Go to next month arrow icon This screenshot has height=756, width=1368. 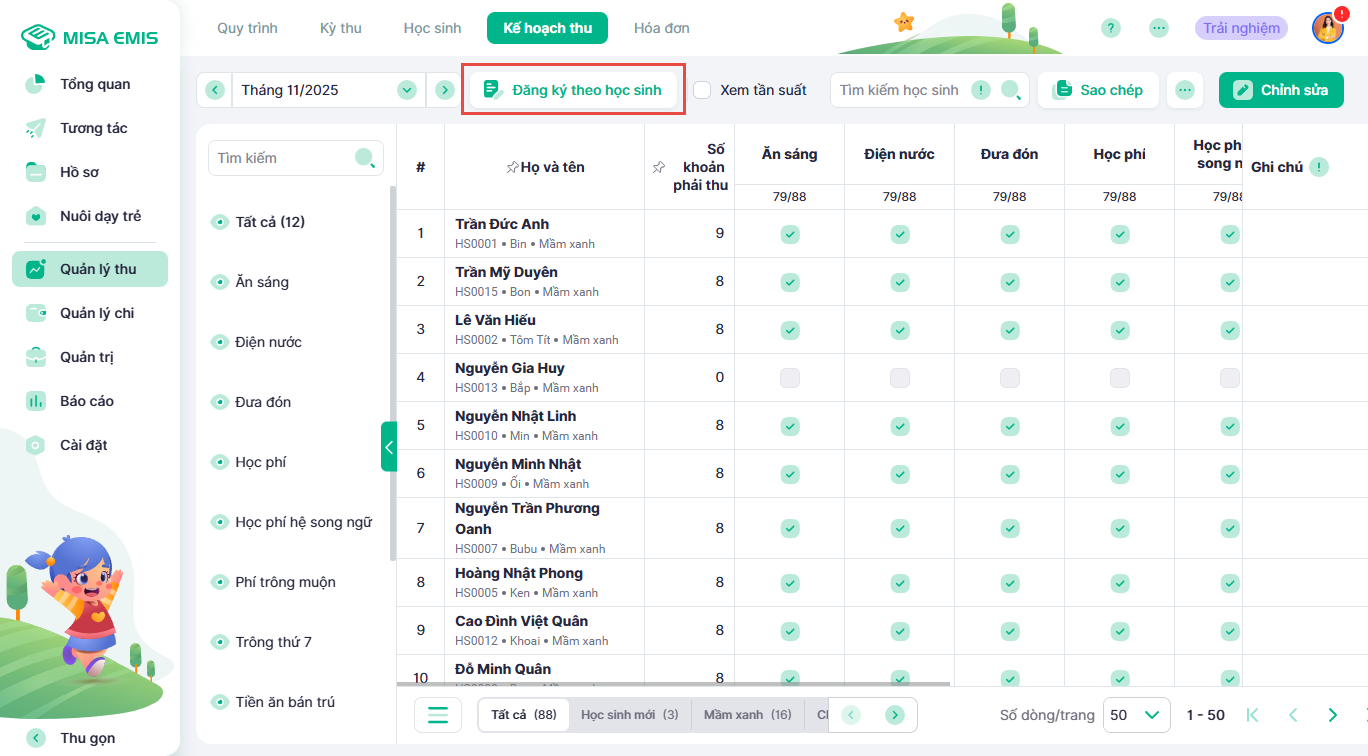445,90
